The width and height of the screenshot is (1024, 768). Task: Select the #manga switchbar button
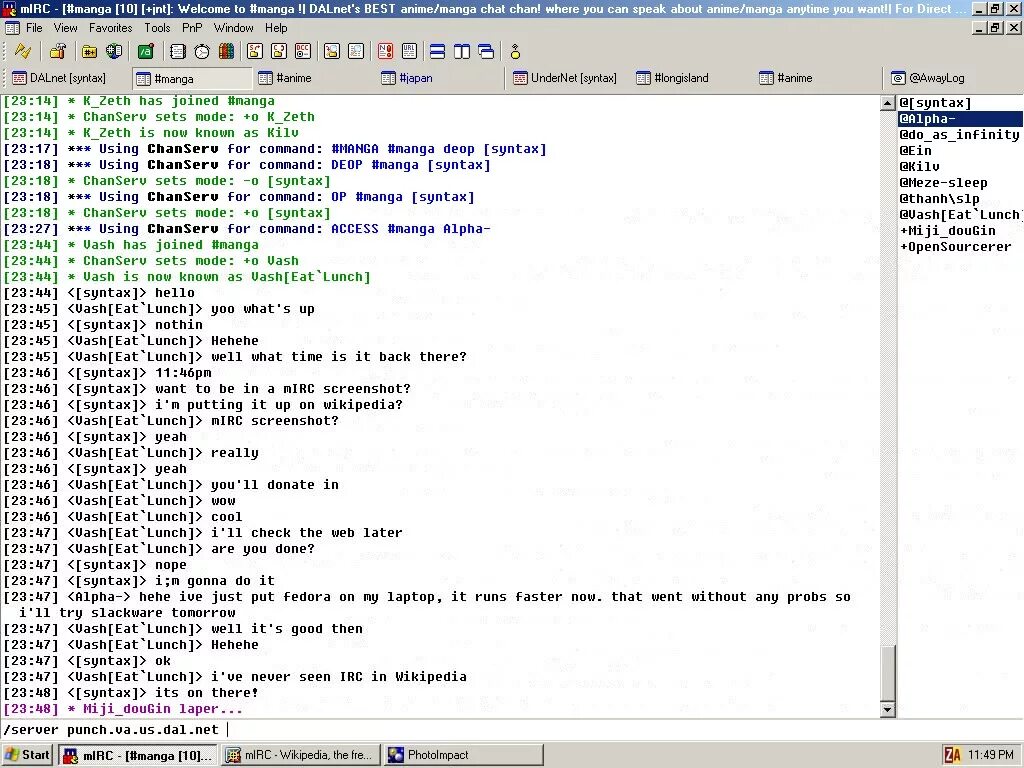pyautogui.click(x=192, y=78)
